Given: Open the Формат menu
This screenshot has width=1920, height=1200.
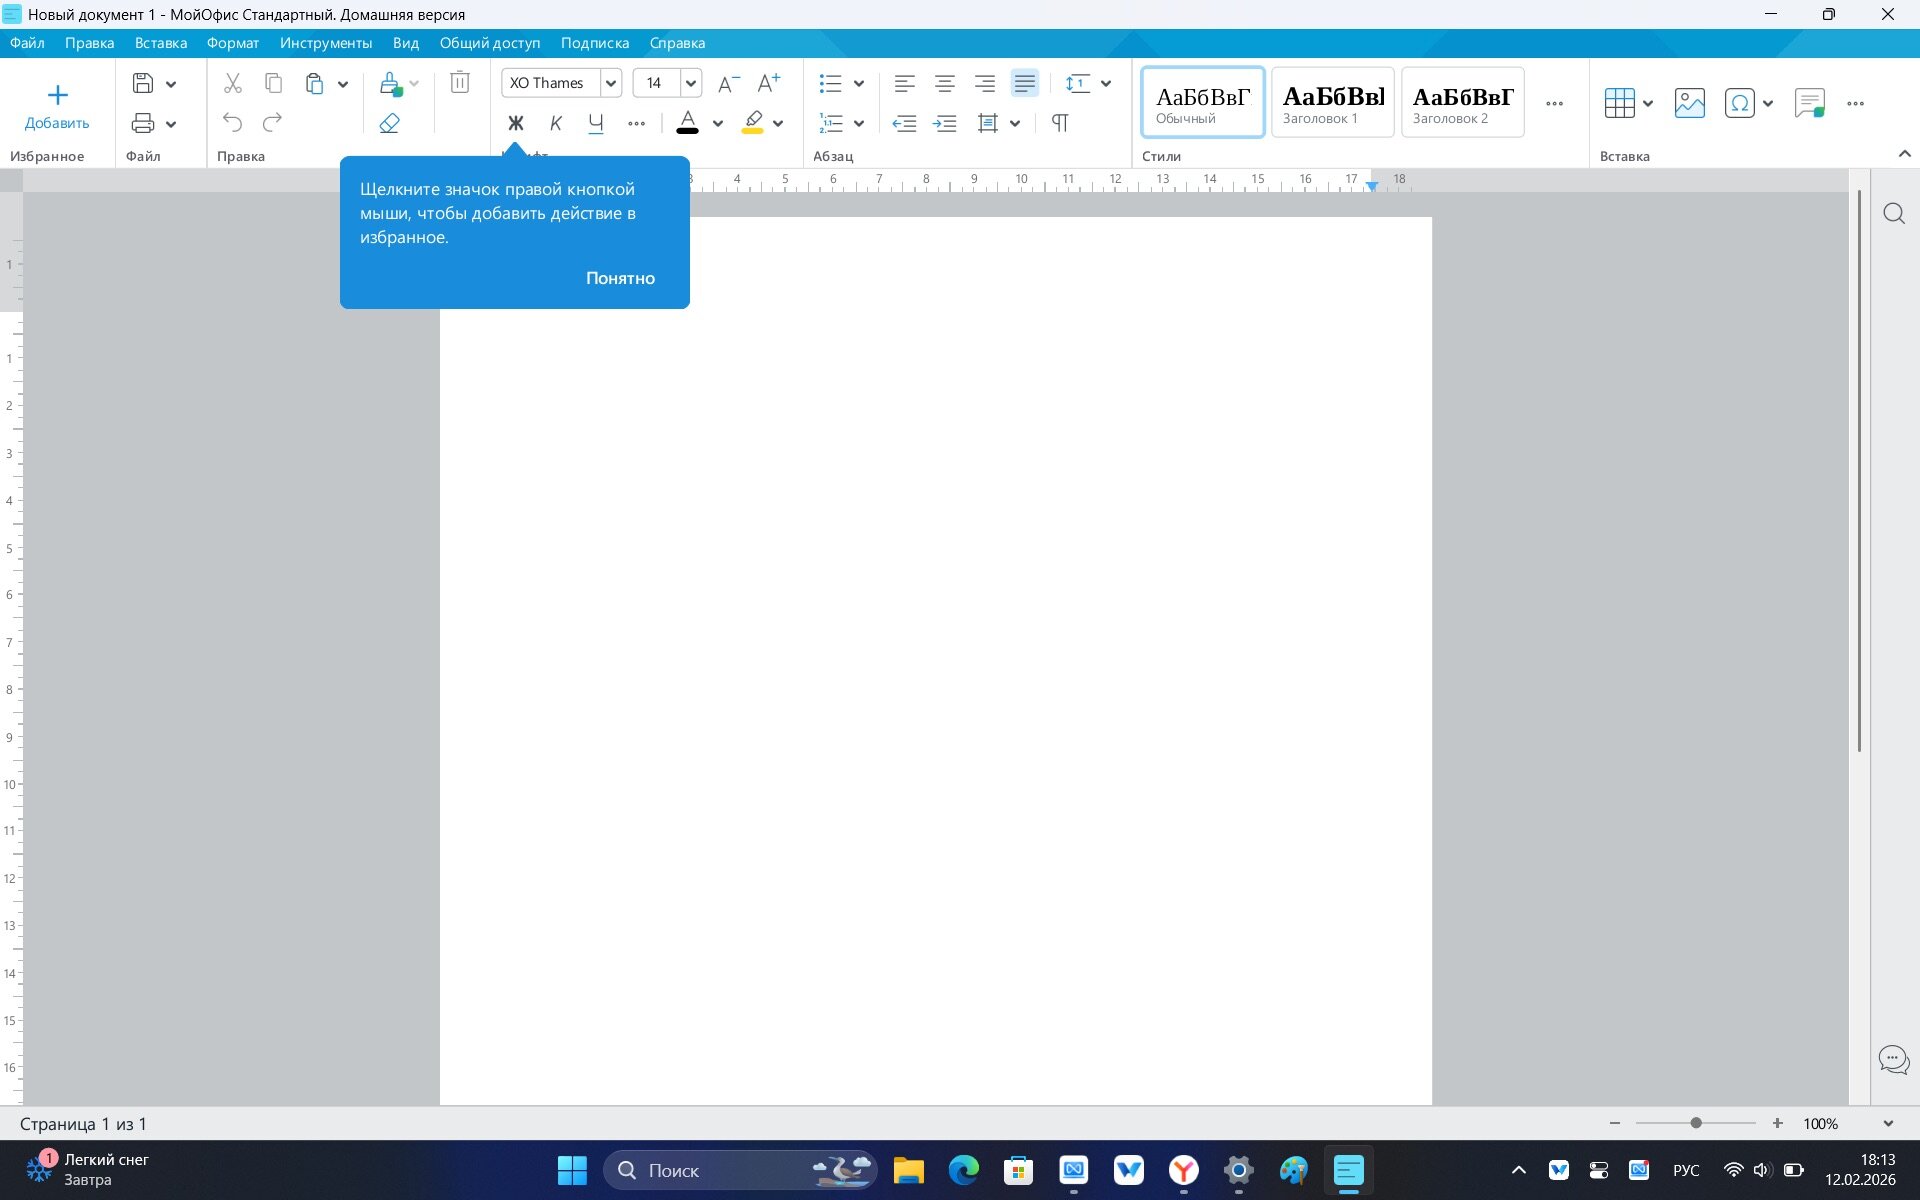Looking at the screenshot, I should coord(232,43).
